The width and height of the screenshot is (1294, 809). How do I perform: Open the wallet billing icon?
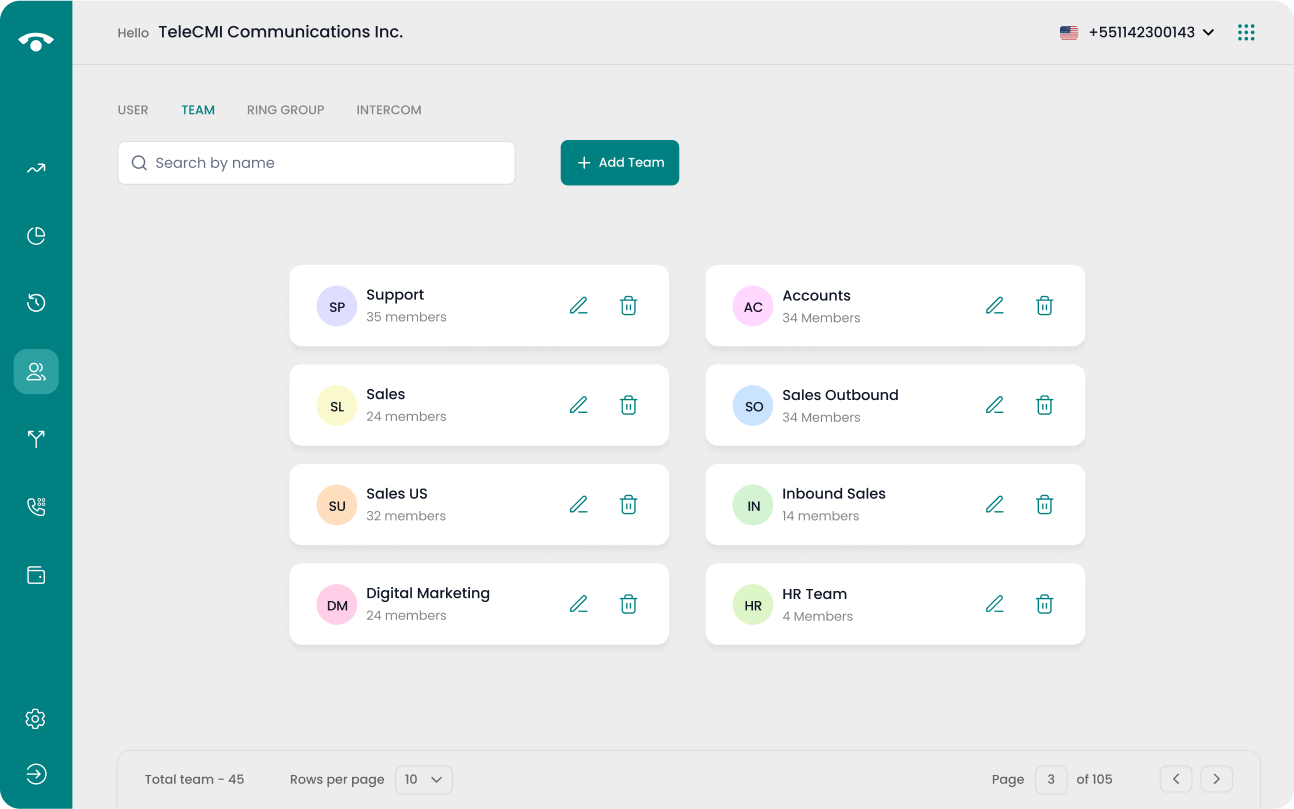pyautogui.click(x=36, y=575)
